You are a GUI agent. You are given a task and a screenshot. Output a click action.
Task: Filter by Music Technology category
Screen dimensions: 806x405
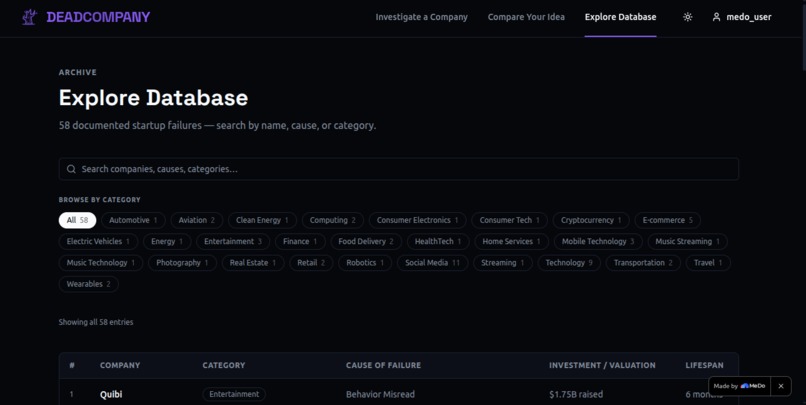[x=101, y=263]
